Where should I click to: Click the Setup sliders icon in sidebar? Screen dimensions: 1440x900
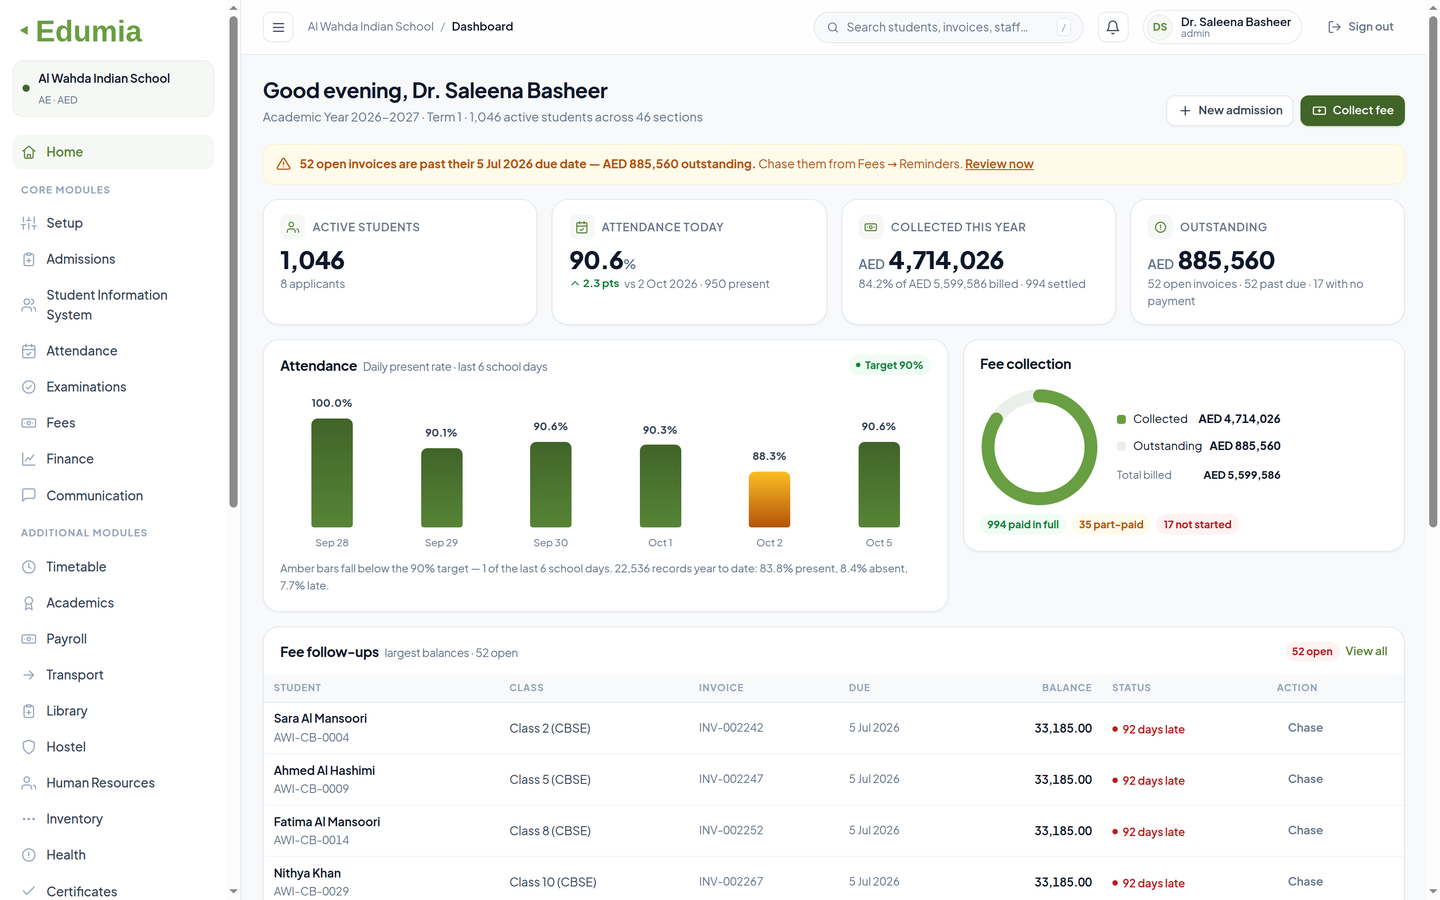[x=29, y=223]
